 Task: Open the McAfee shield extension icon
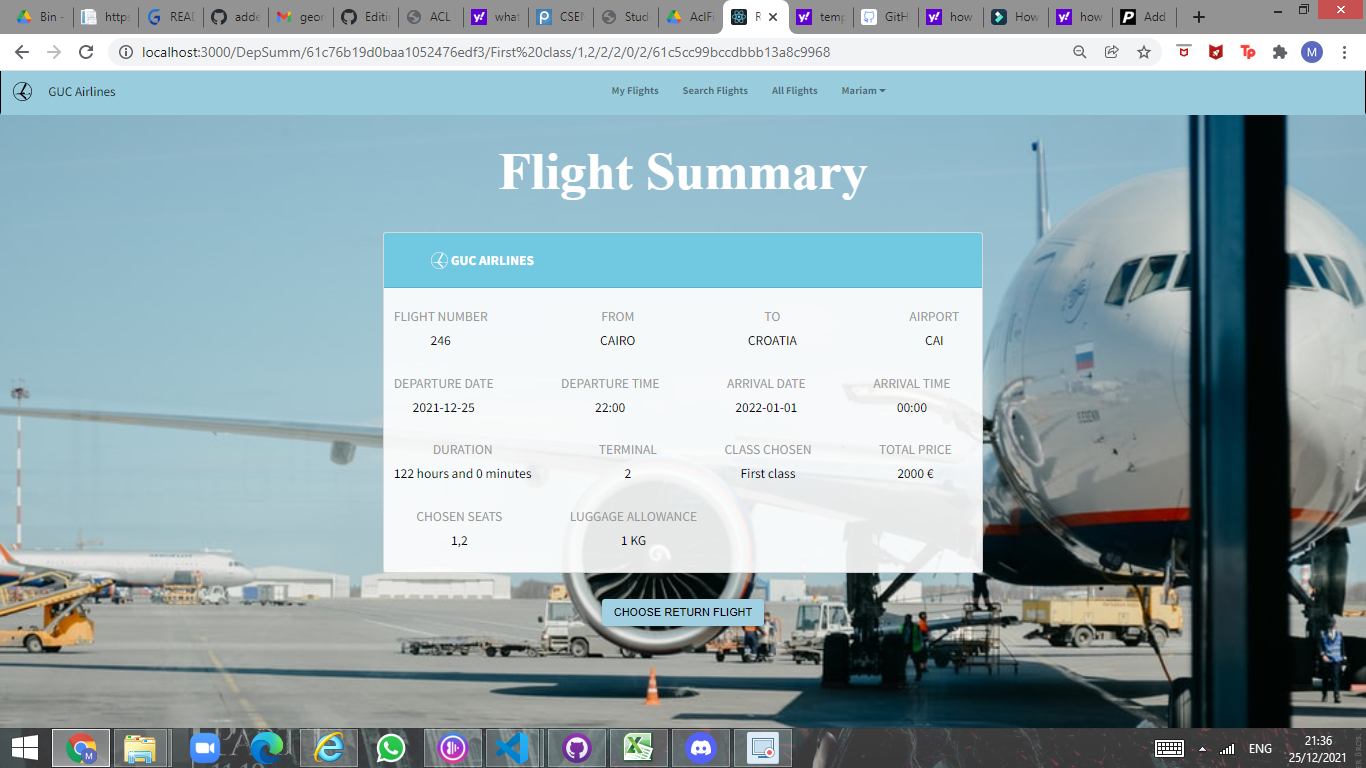click(x=1216, y=52)
